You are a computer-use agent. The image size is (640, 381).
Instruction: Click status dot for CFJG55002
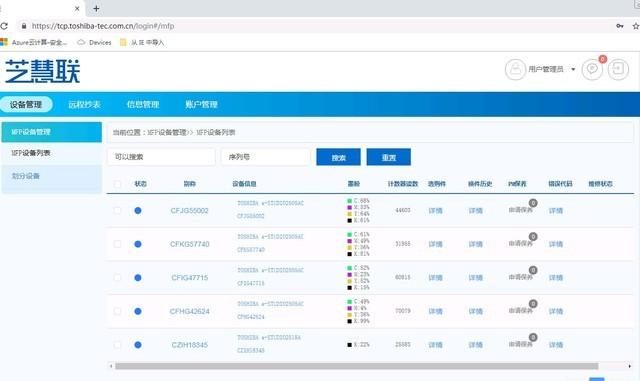point(138,210)
